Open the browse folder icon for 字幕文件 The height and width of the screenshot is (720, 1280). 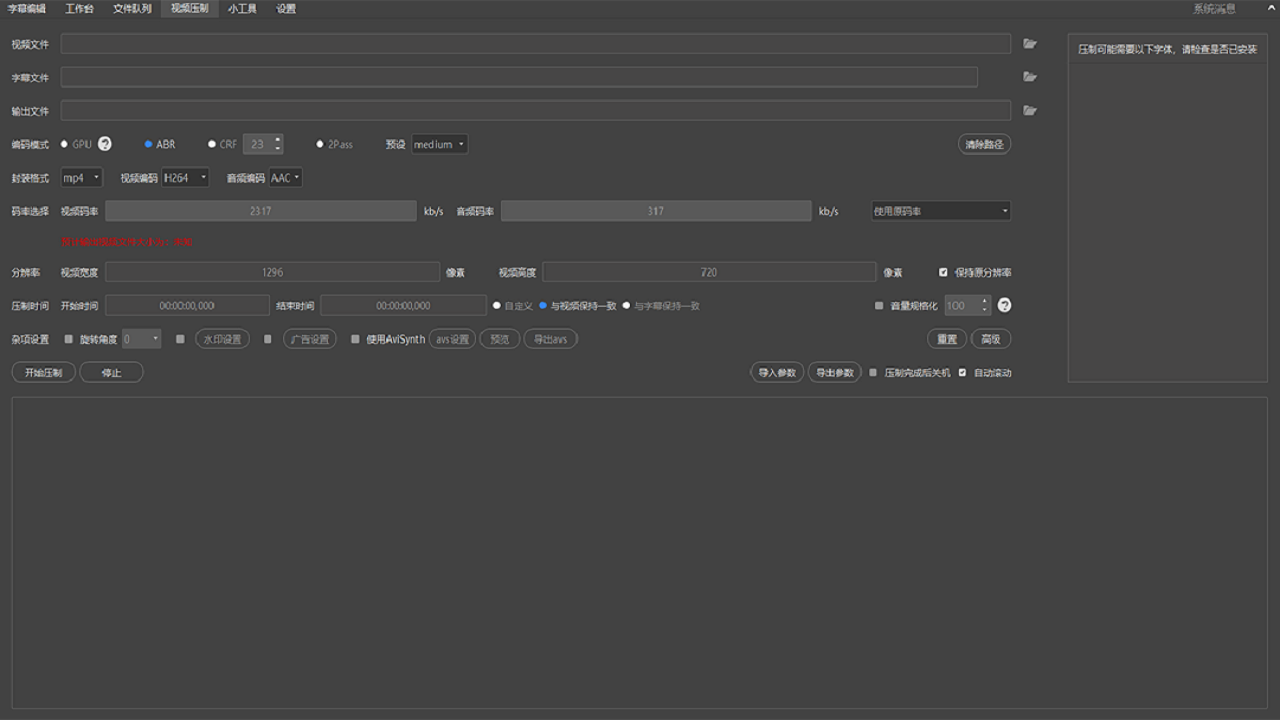[x=1030, y=77]
